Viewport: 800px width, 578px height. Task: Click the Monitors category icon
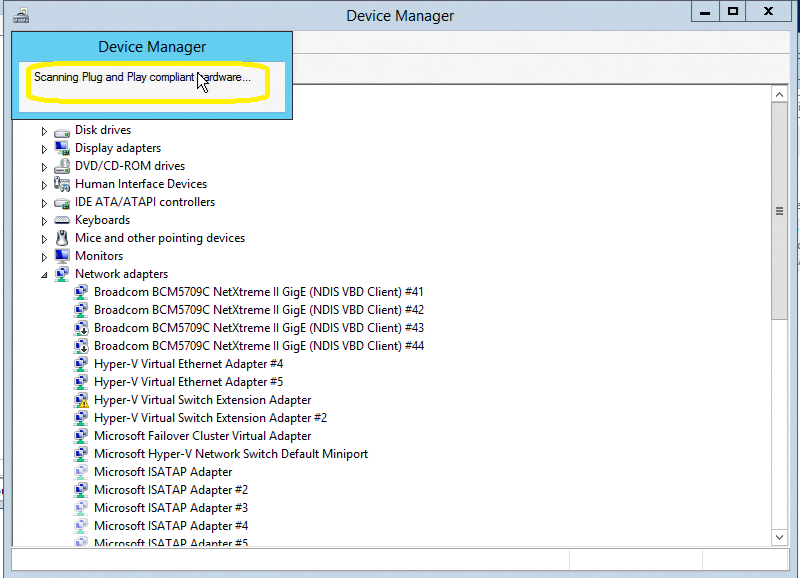point(62,256)
